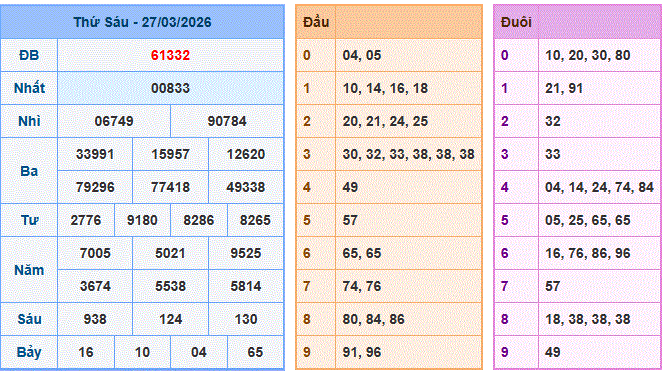The image size is (666, 373).
Task: Click Ba prize number 15957
Action: coord(170,154)
